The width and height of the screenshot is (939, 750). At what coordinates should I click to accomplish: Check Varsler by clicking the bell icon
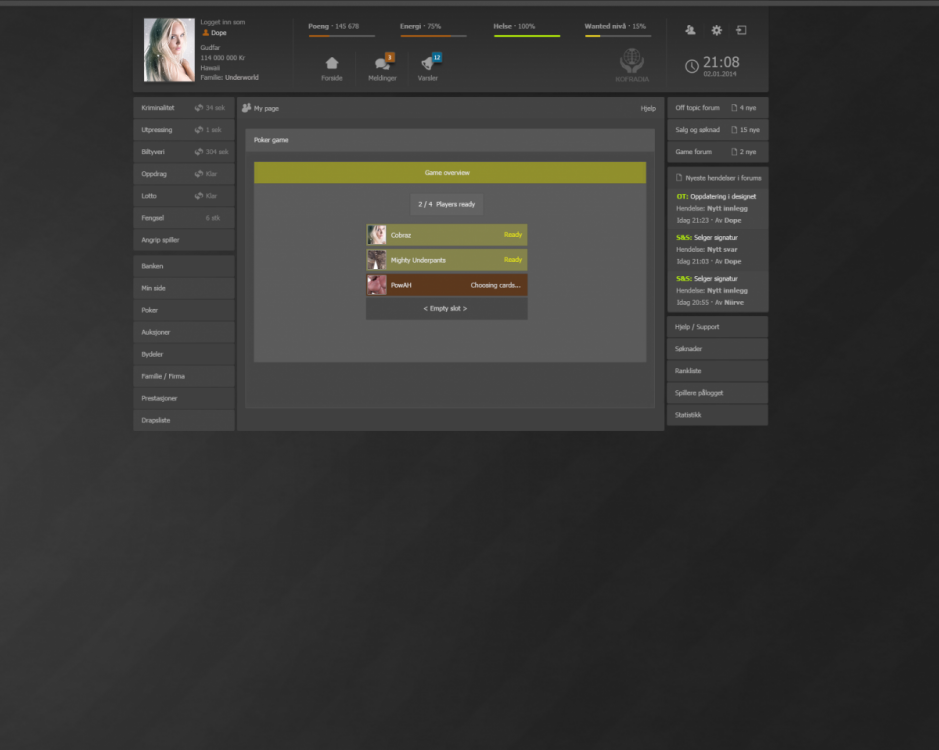click(x=427, y=63)
